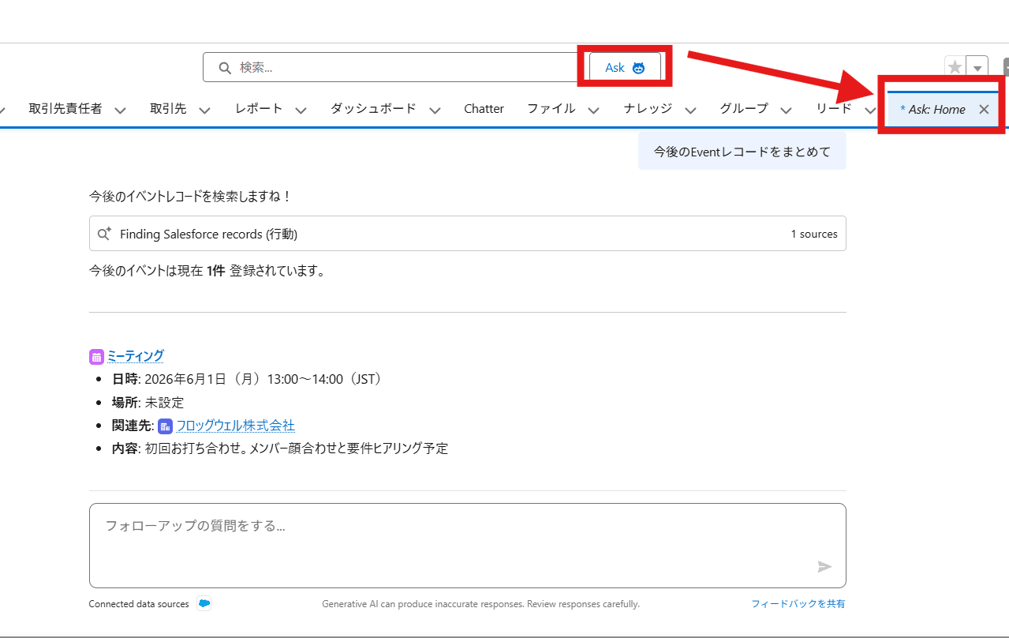
Task: Open the レポート tab
Action: [259, 109]
